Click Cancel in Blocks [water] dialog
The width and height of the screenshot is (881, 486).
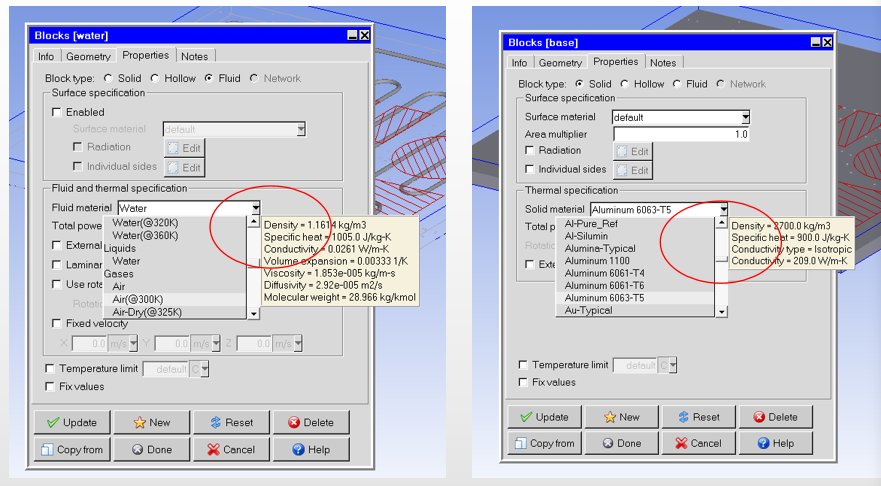click(x=231, y=450)
